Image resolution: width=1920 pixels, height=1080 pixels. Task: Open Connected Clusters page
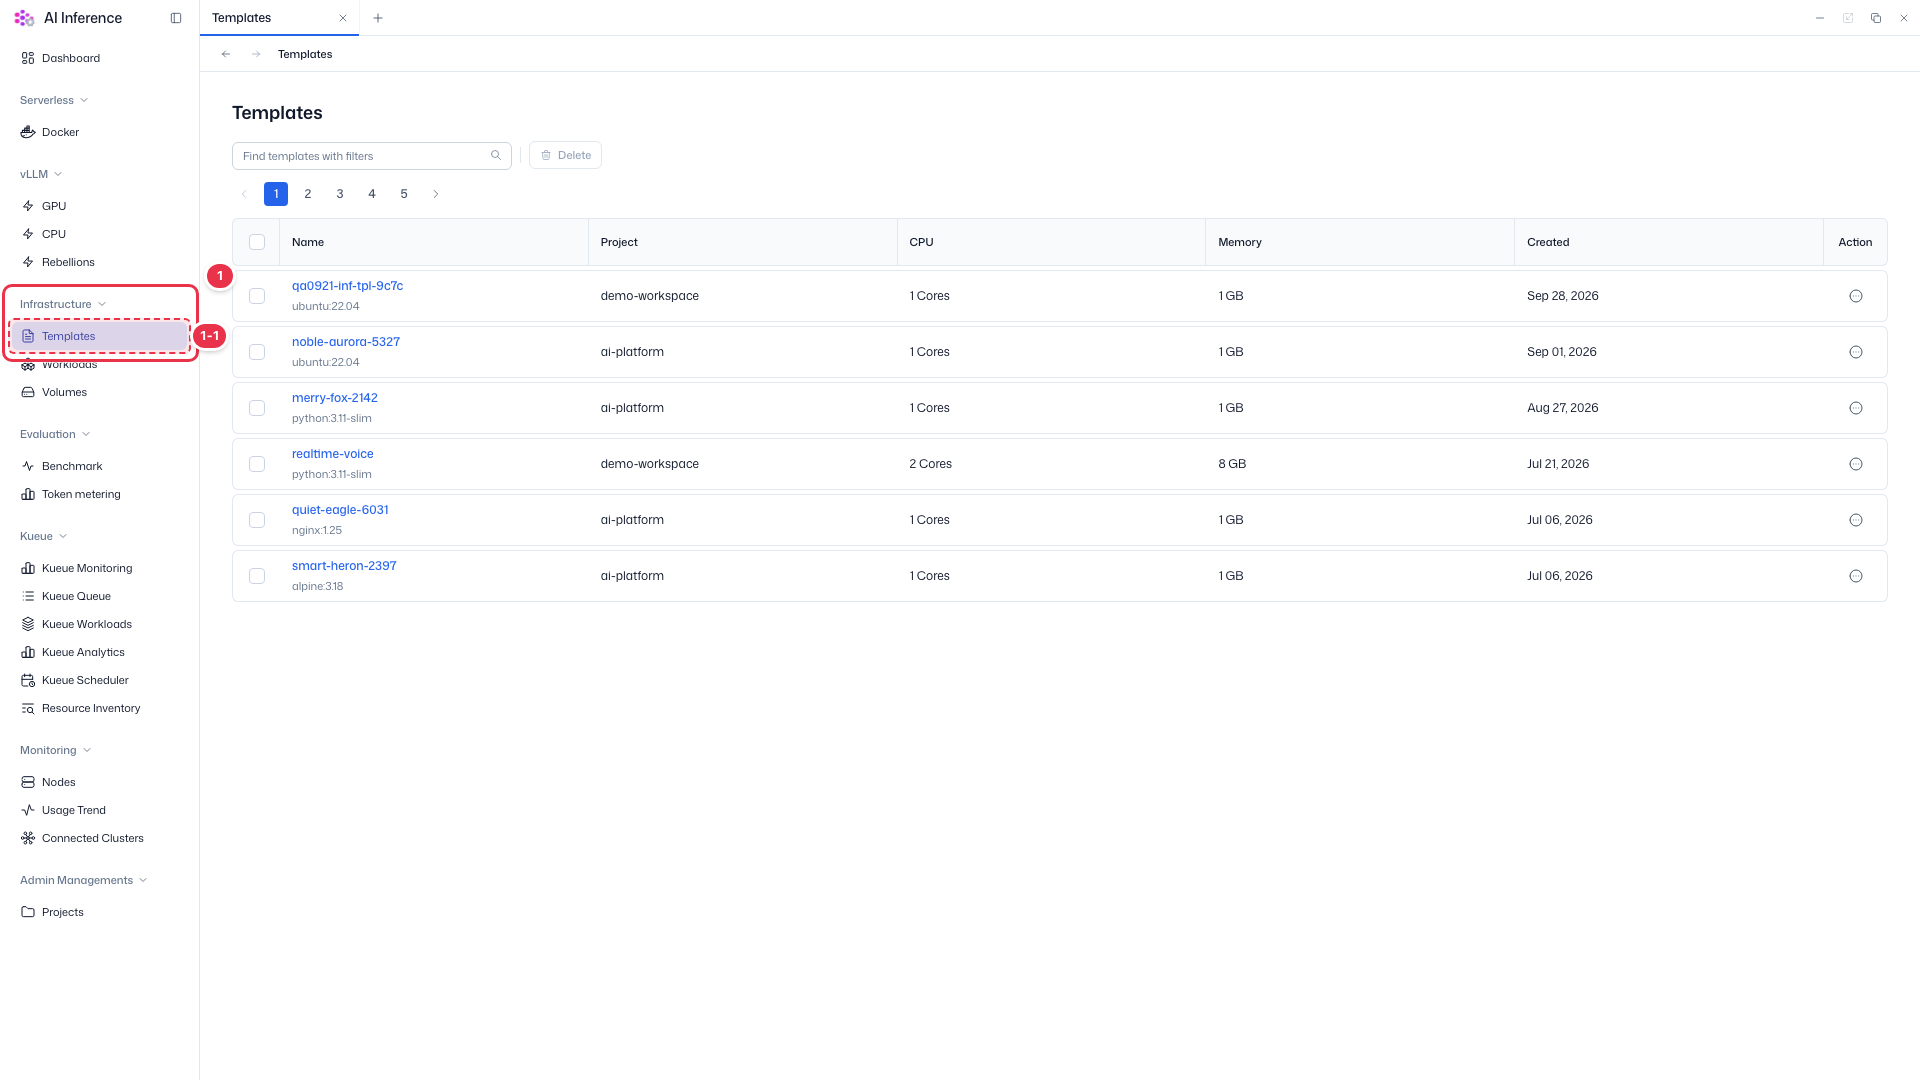93,838
